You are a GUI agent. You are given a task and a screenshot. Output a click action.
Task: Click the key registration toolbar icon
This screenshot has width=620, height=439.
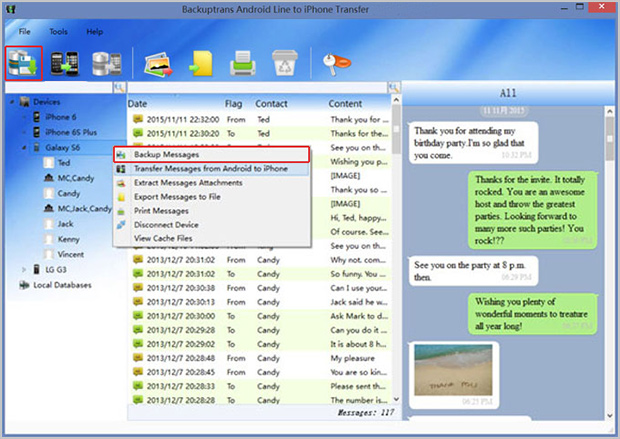tap(333, 63)
